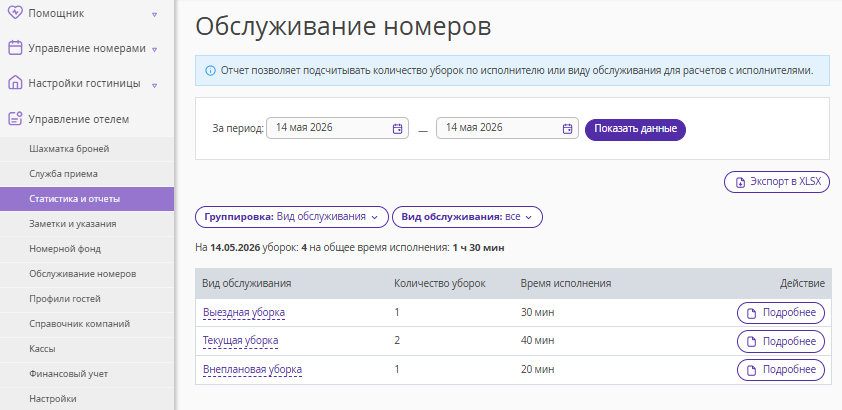Expand the Помощник menu arrow
Image resolution: width=842 pixels, height=410 pixels.
pos(155,14)
